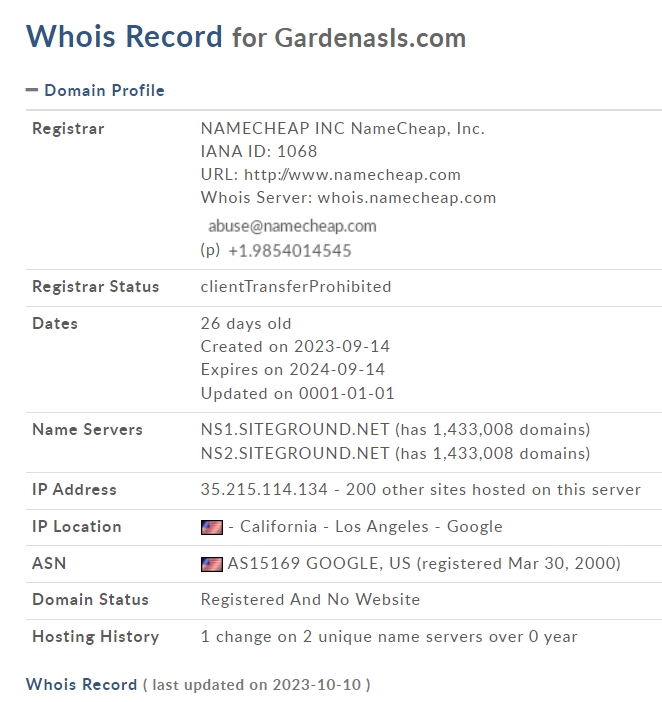Image resolution: width=662 pixels, height=702 pixels.
Task: Collapse the Domain Profile section
Action: tap(32, 90)
